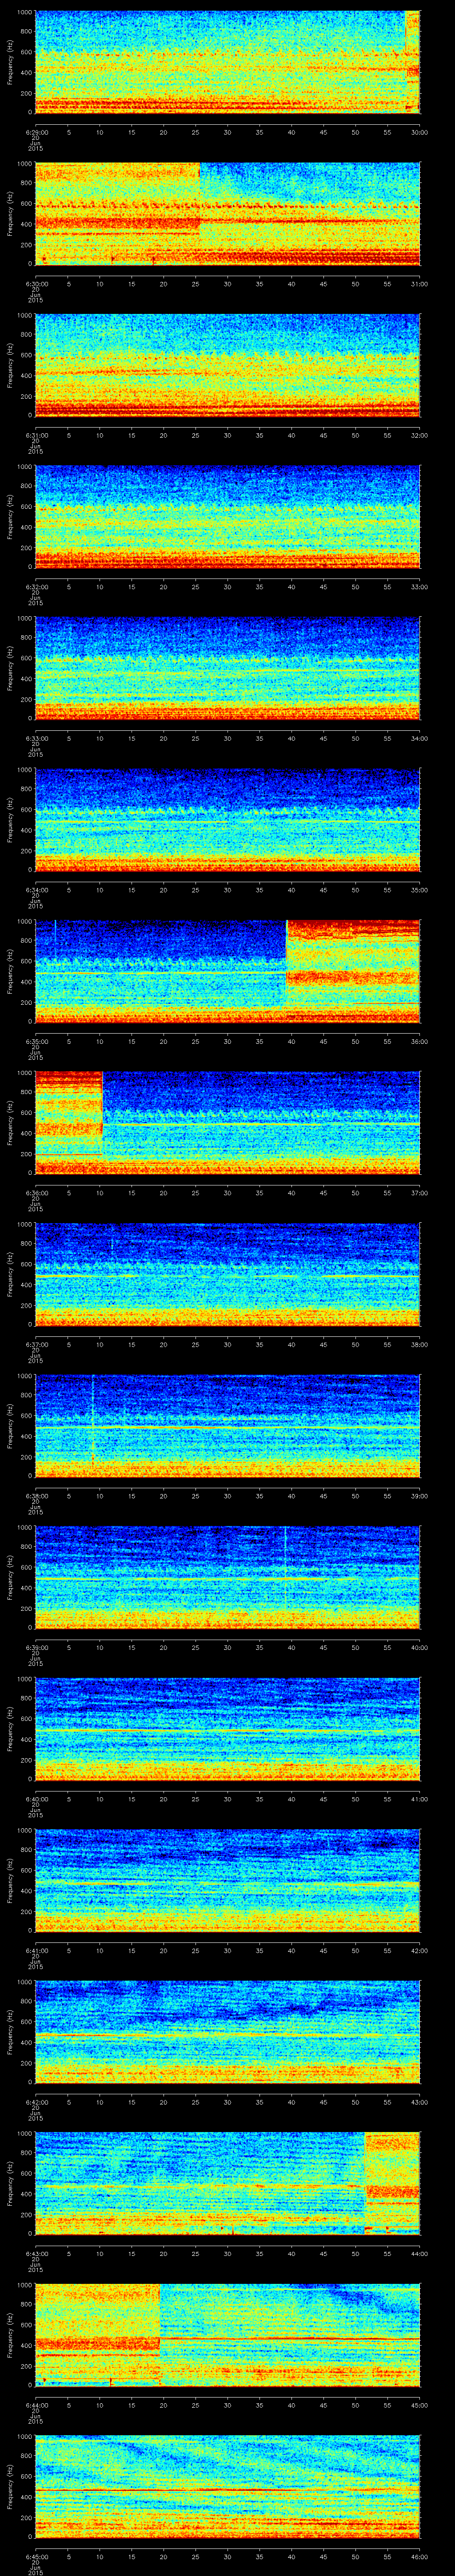Click the 6:35:00 start time label
The height and width of the screenshot is (2576, 455).
coord(36,1041)
